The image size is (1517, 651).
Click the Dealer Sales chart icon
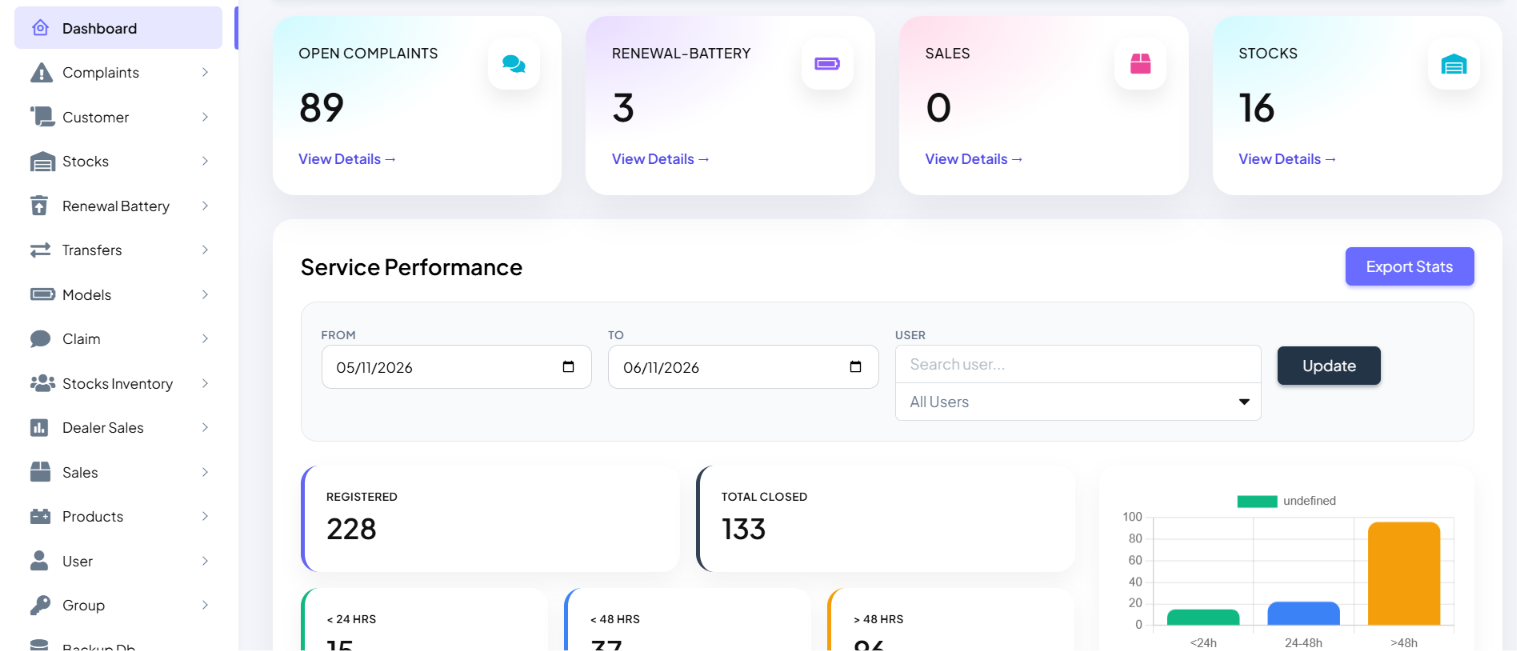[40, 428]
